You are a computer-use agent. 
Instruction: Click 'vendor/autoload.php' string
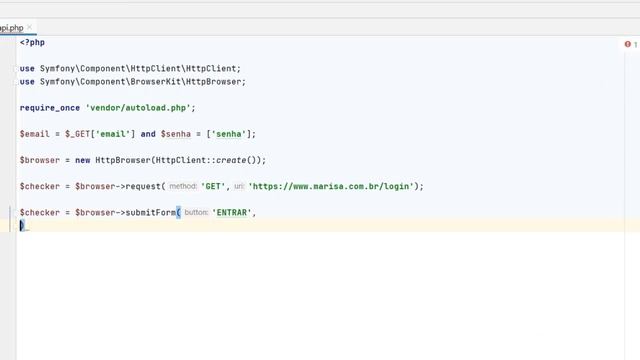(x=138, y=108)
